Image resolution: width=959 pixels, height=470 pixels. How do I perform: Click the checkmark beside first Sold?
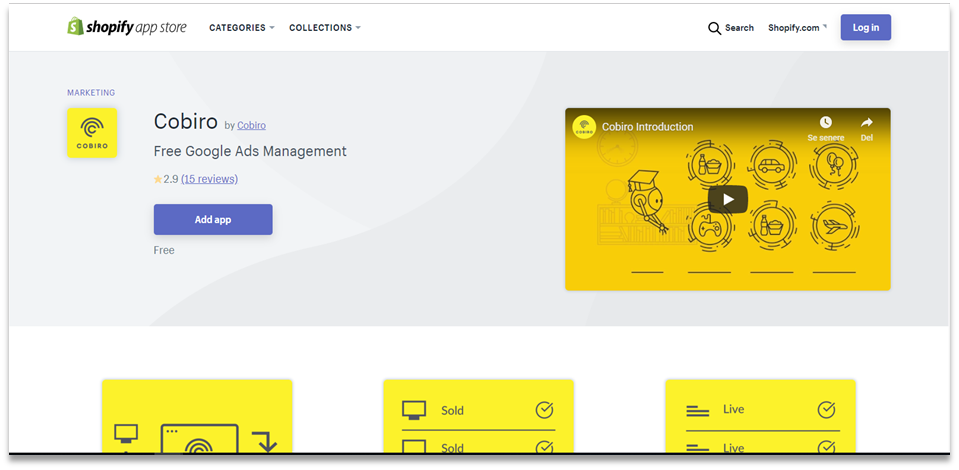[544, 410]
